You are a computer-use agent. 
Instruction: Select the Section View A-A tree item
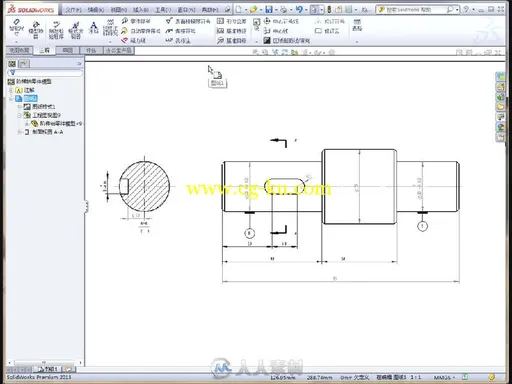click(x=43, y=132)
